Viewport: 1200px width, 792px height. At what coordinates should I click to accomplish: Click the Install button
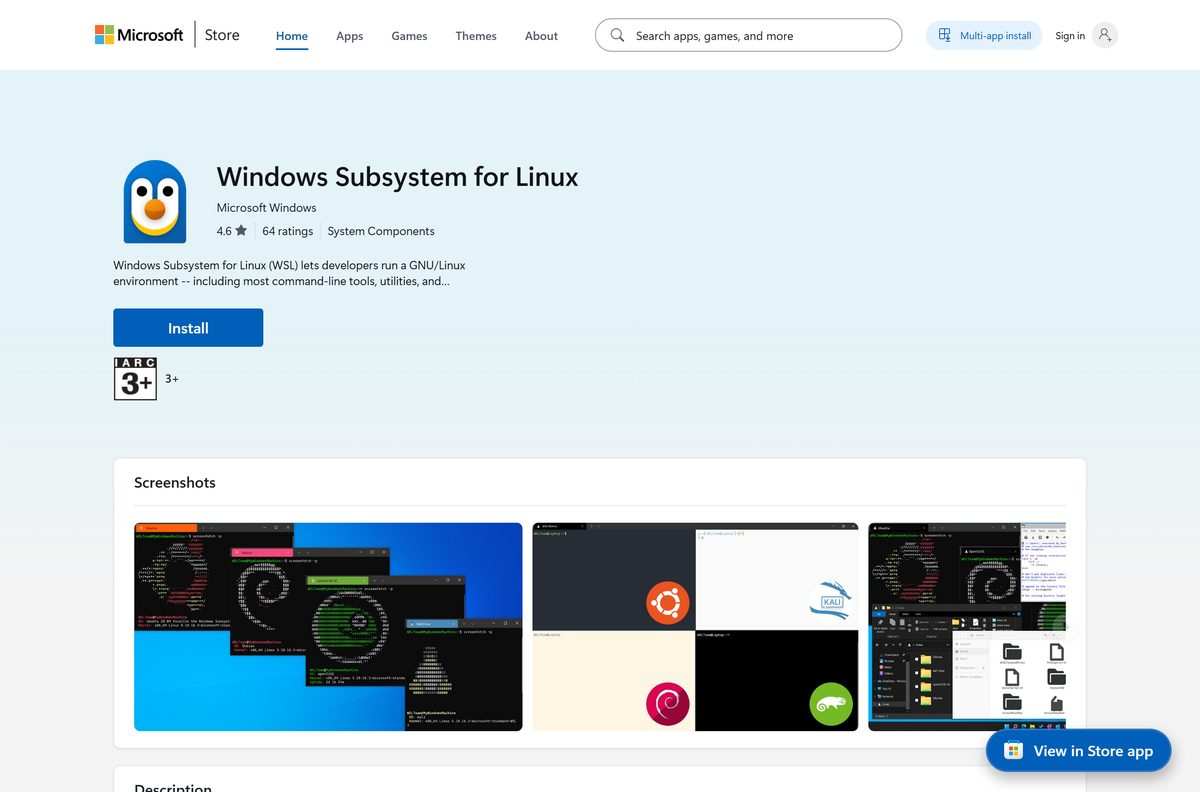188,328
